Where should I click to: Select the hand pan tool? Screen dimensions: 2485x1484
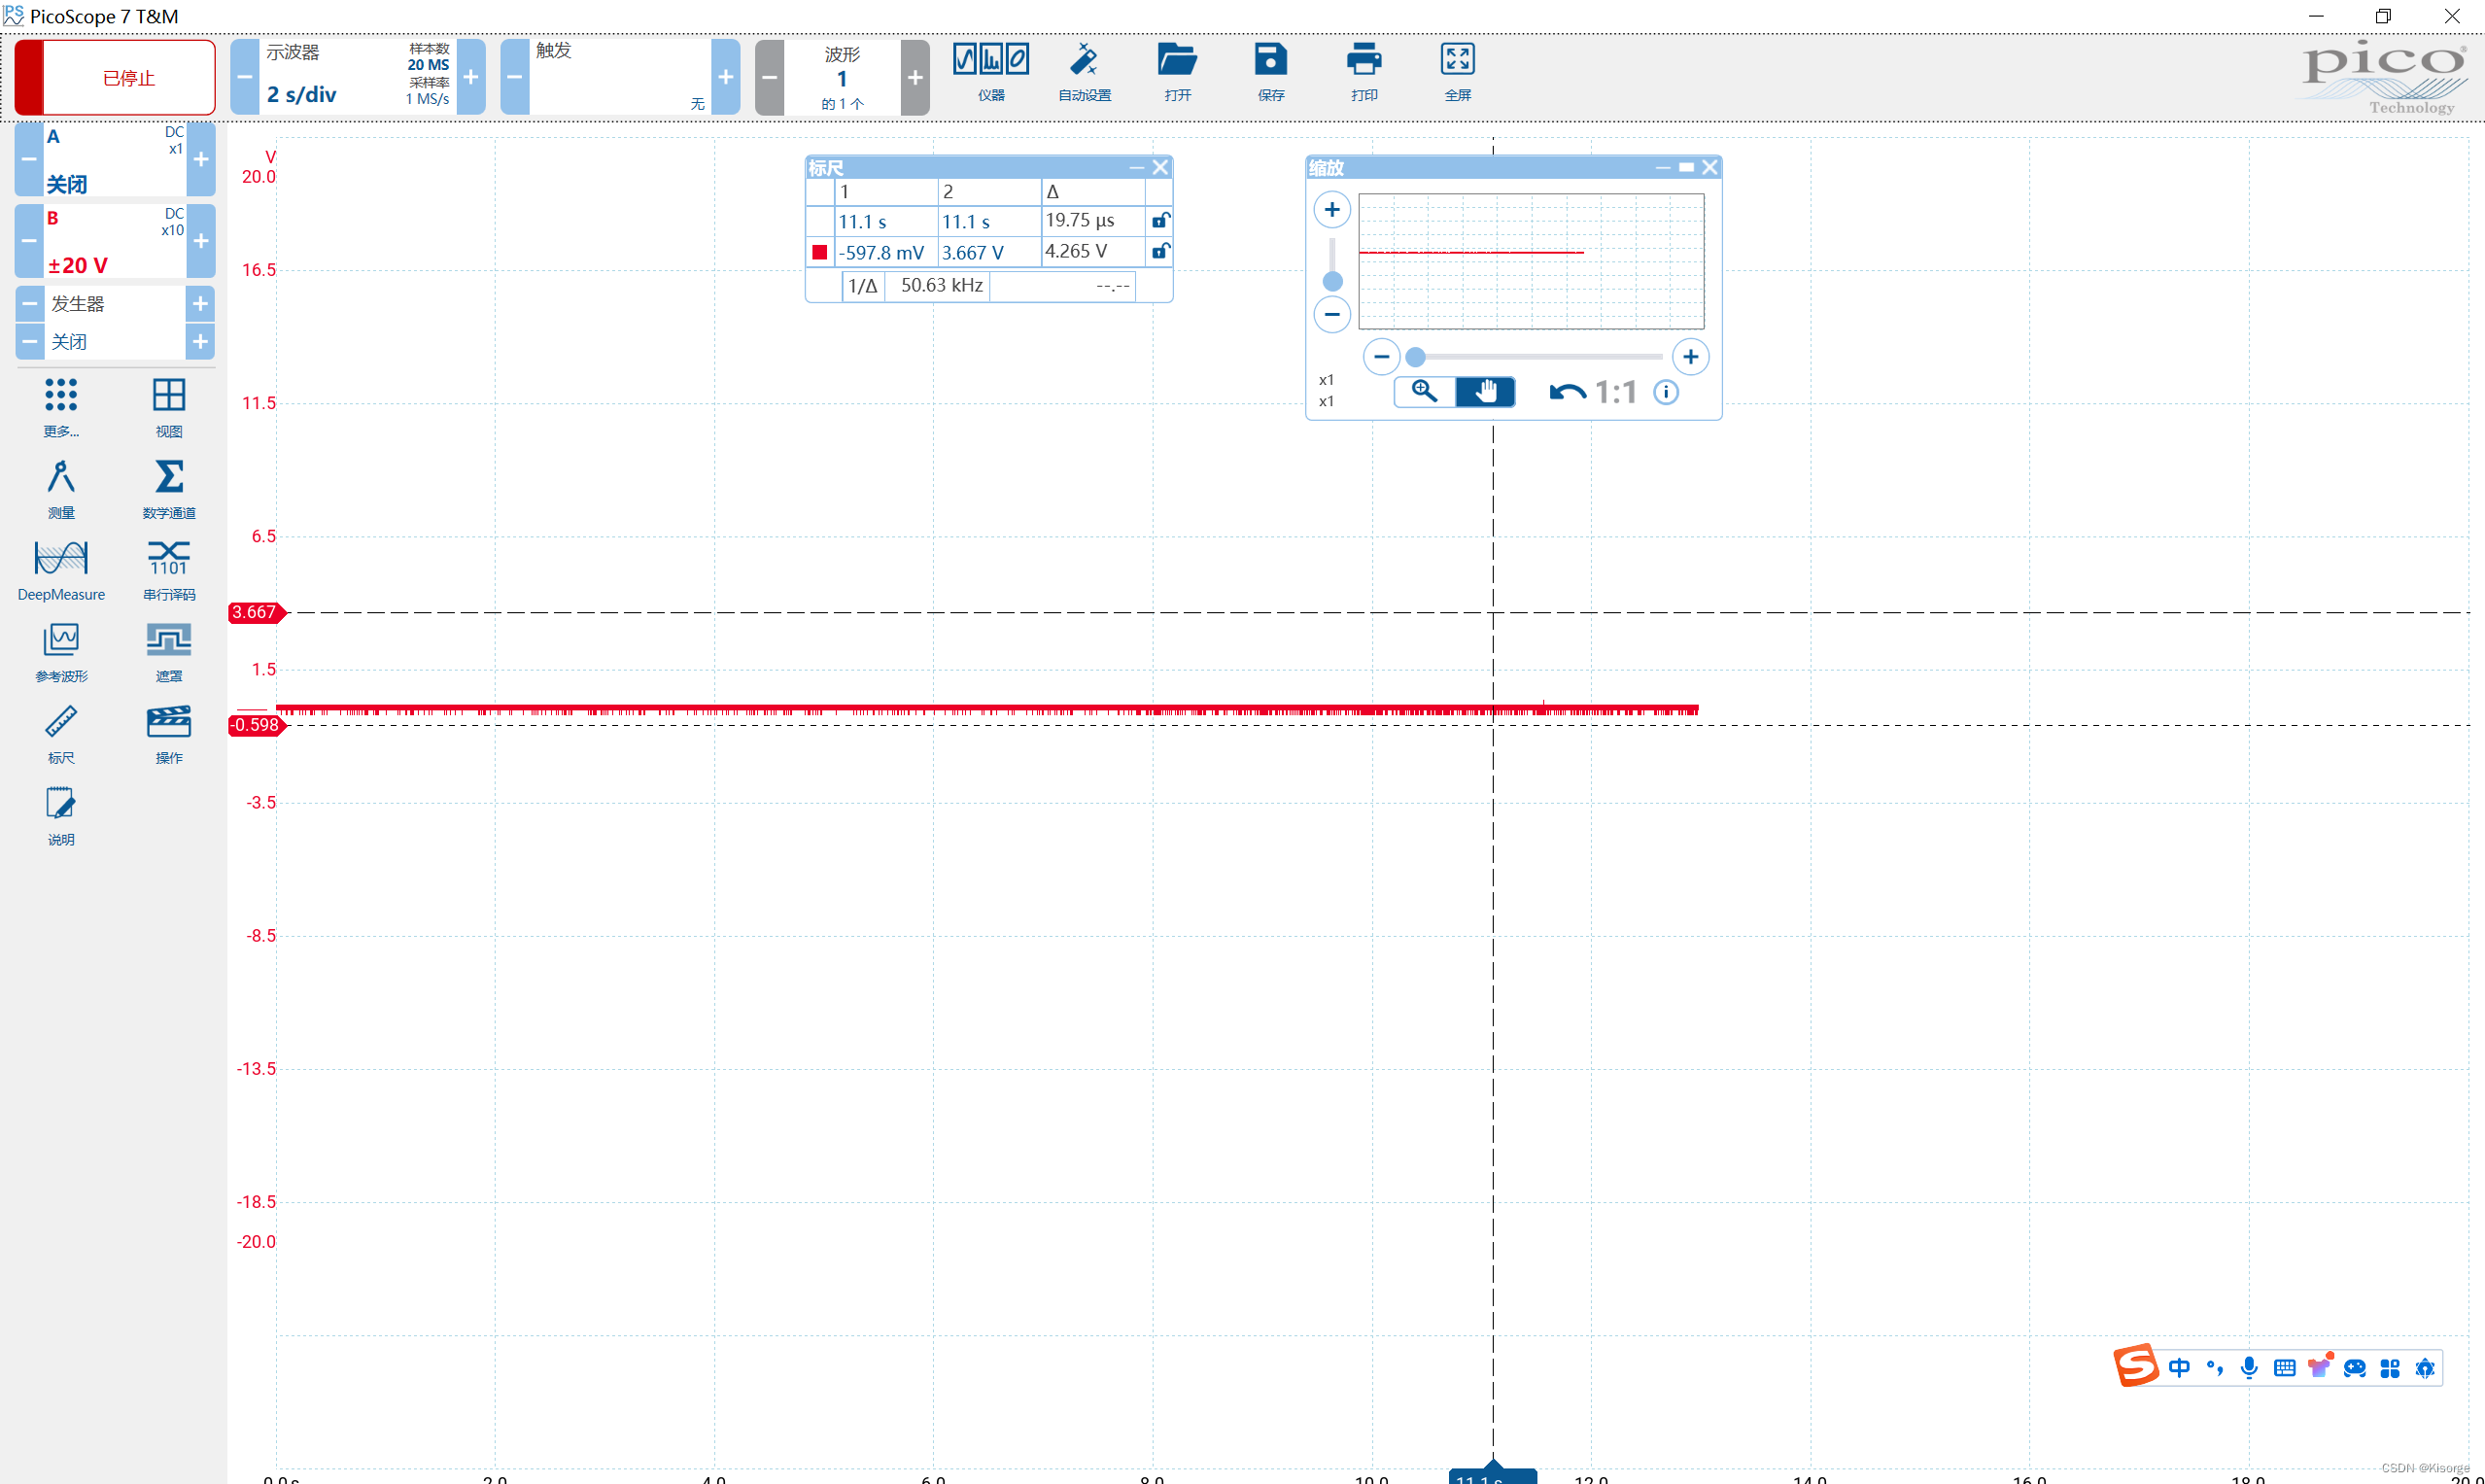[1485, 391]
